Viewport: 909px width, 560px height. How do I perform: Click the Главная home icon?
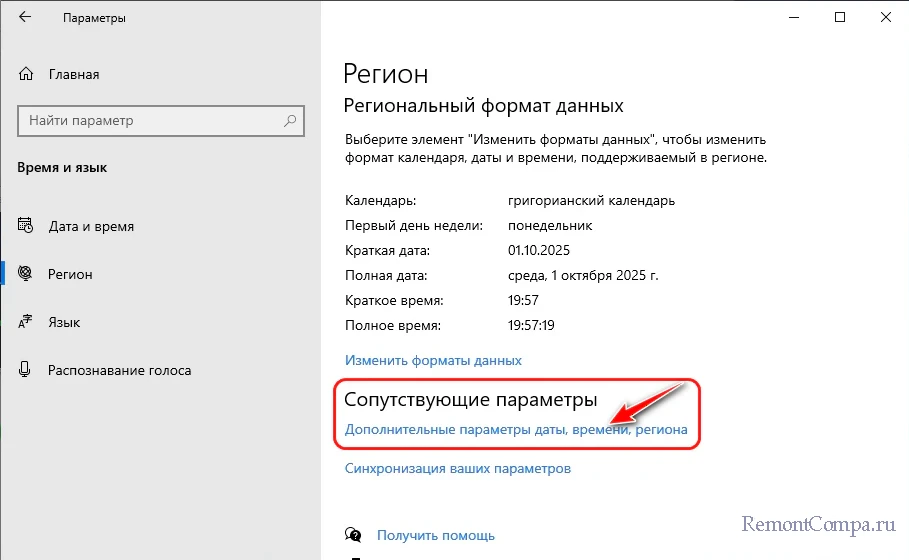26,74
